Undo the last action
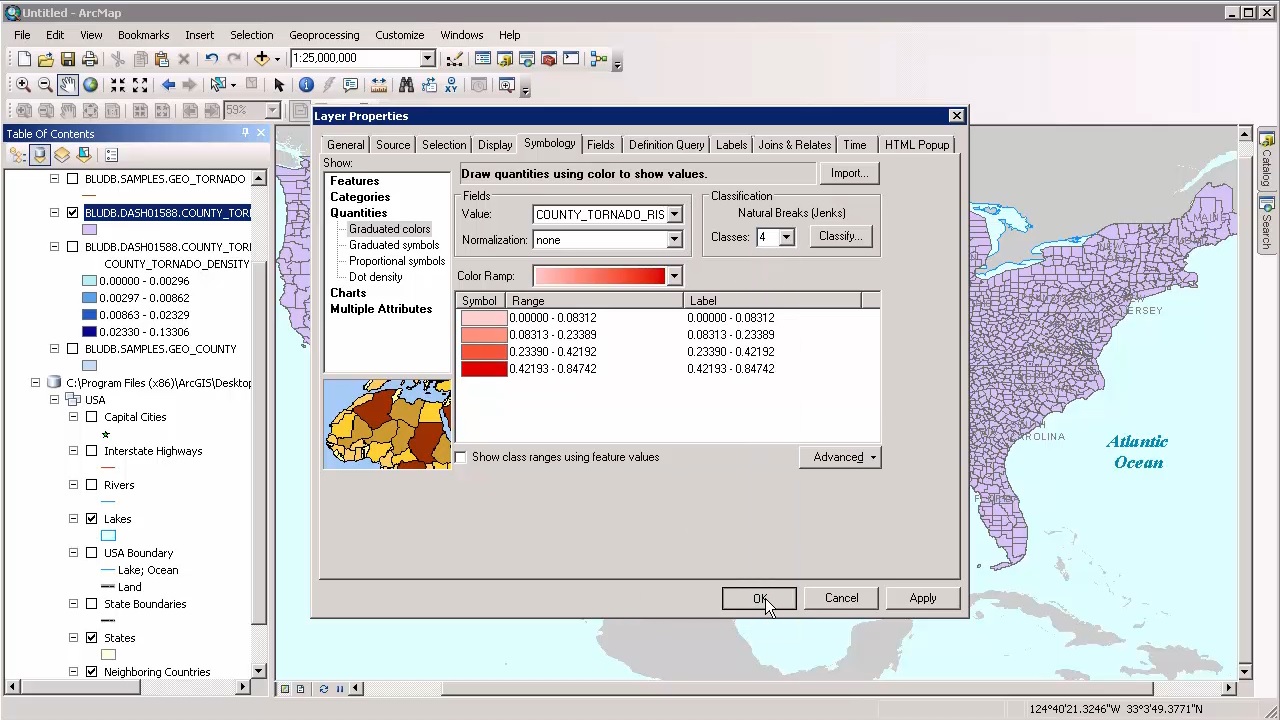The height and width of the screenshot is (720, 1280). (212, 59)
